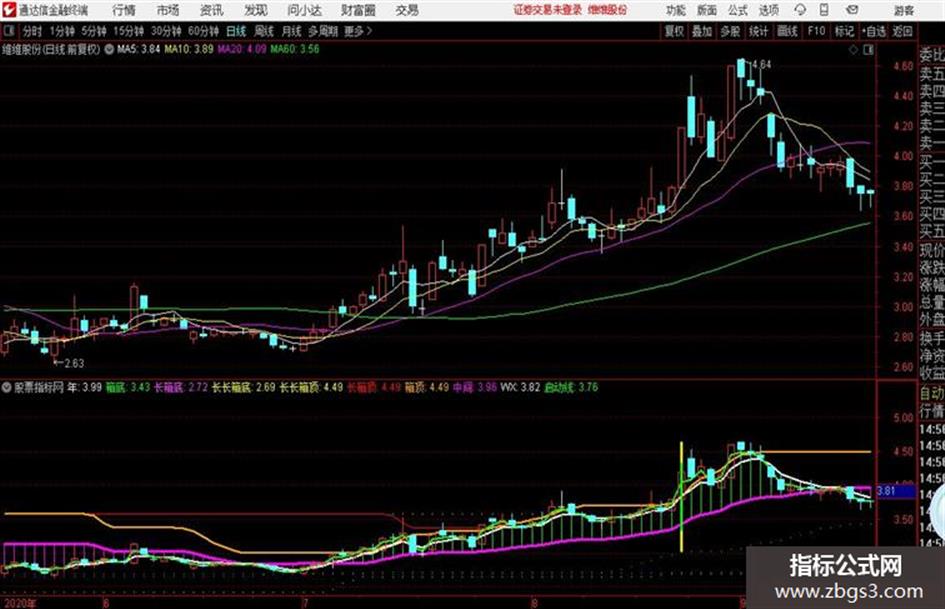Toggle right panel icon above price axis
The image size is (945, 609).
(x=868, y=50)
